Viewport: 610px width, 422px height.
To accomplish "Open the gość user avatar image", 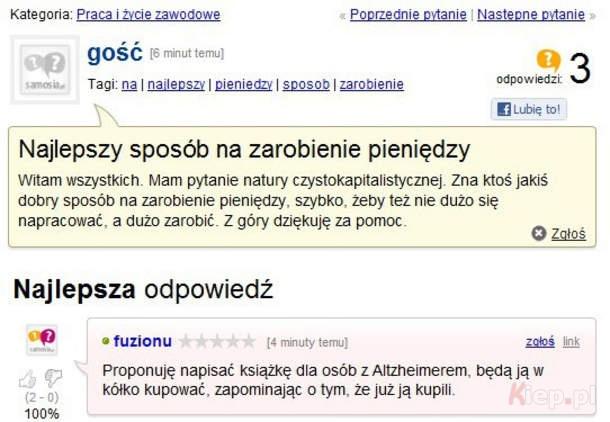I will click(45, 70).
